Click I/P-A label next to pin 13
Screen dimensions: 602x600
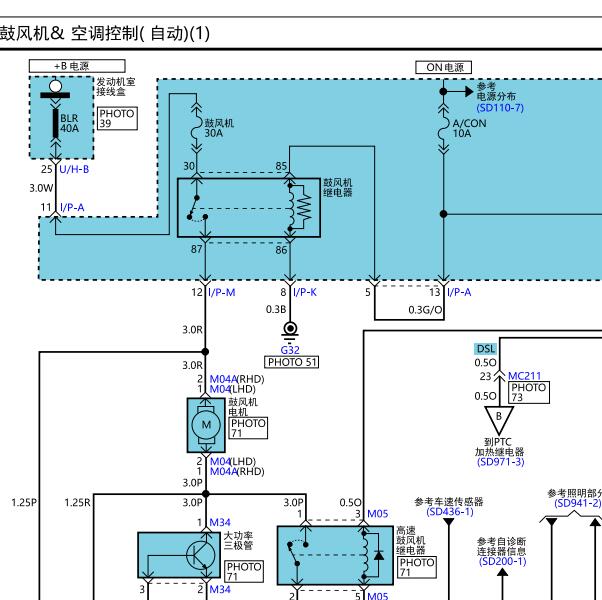click(x=459, y=292)
